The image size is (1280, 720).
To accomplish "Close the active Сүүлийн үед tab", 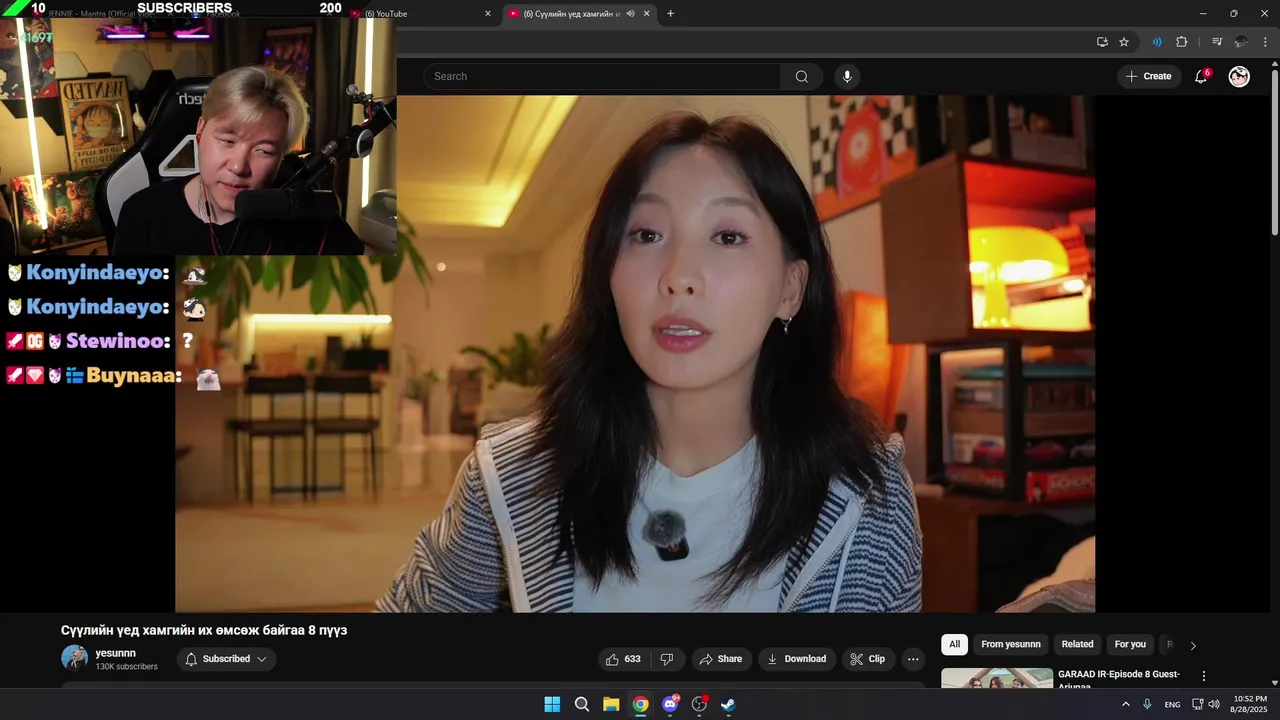I will pyautogui.click(x=646, y=14).
